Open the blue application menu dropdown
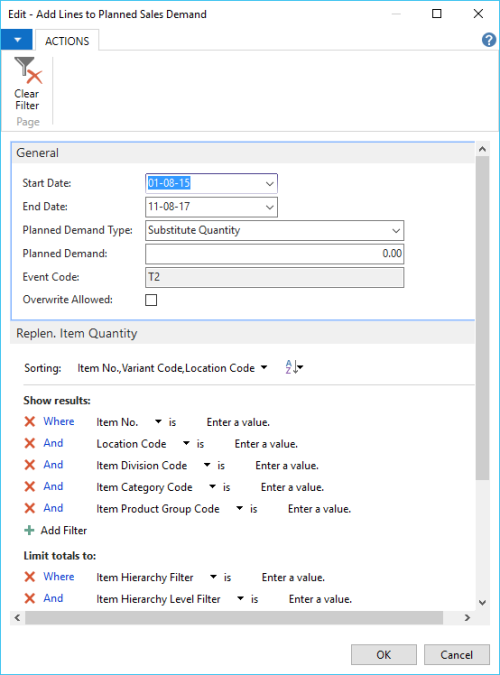 (x=17, y=40)
